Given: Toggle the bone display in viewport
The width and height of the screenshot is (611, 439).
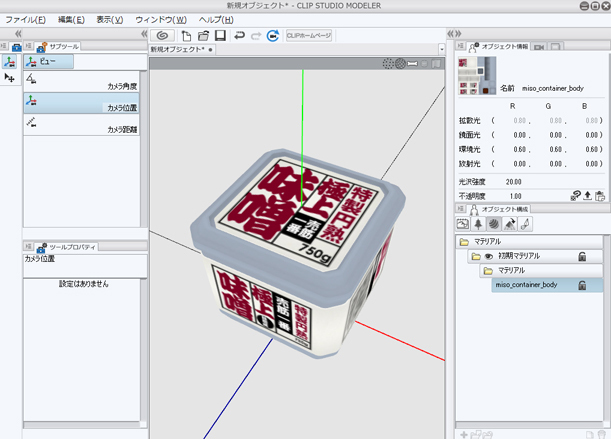Looking at the screenshot, I should tap(413, 63).
